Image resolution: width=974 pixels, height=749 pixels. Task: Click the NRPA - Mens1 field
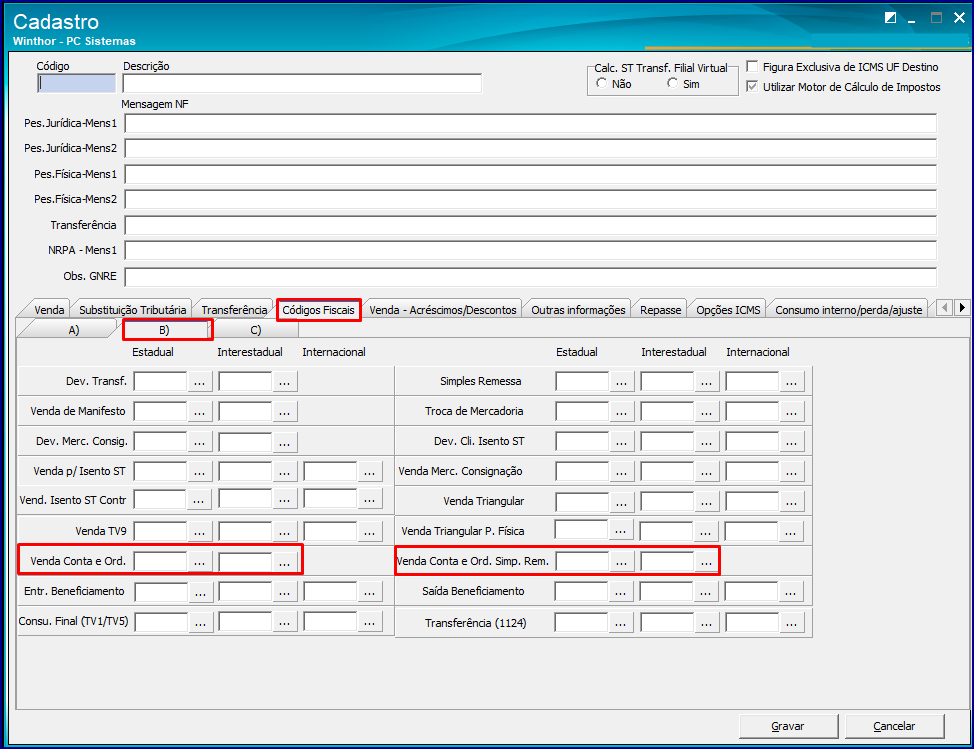click(x=531, y=250)
